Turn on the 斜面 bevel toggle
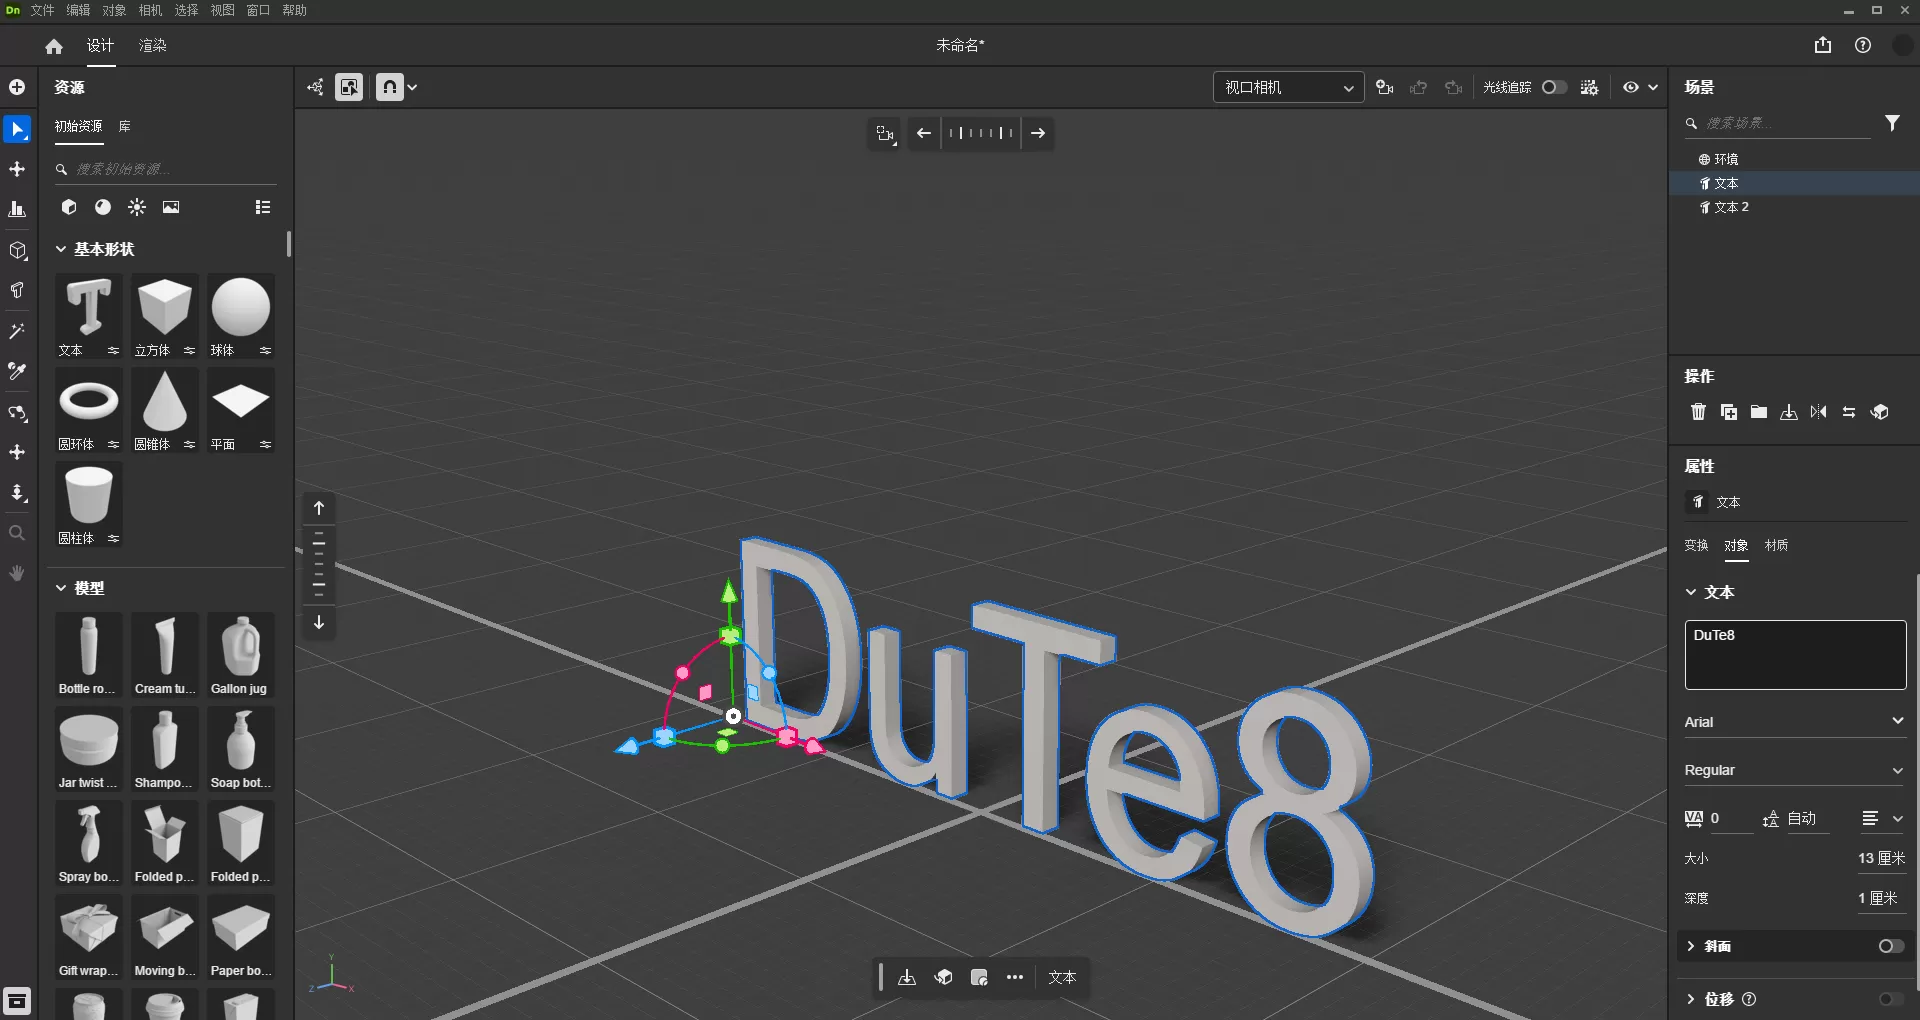This screenshot has height=1020, width=1920. tap(1888, 946)
